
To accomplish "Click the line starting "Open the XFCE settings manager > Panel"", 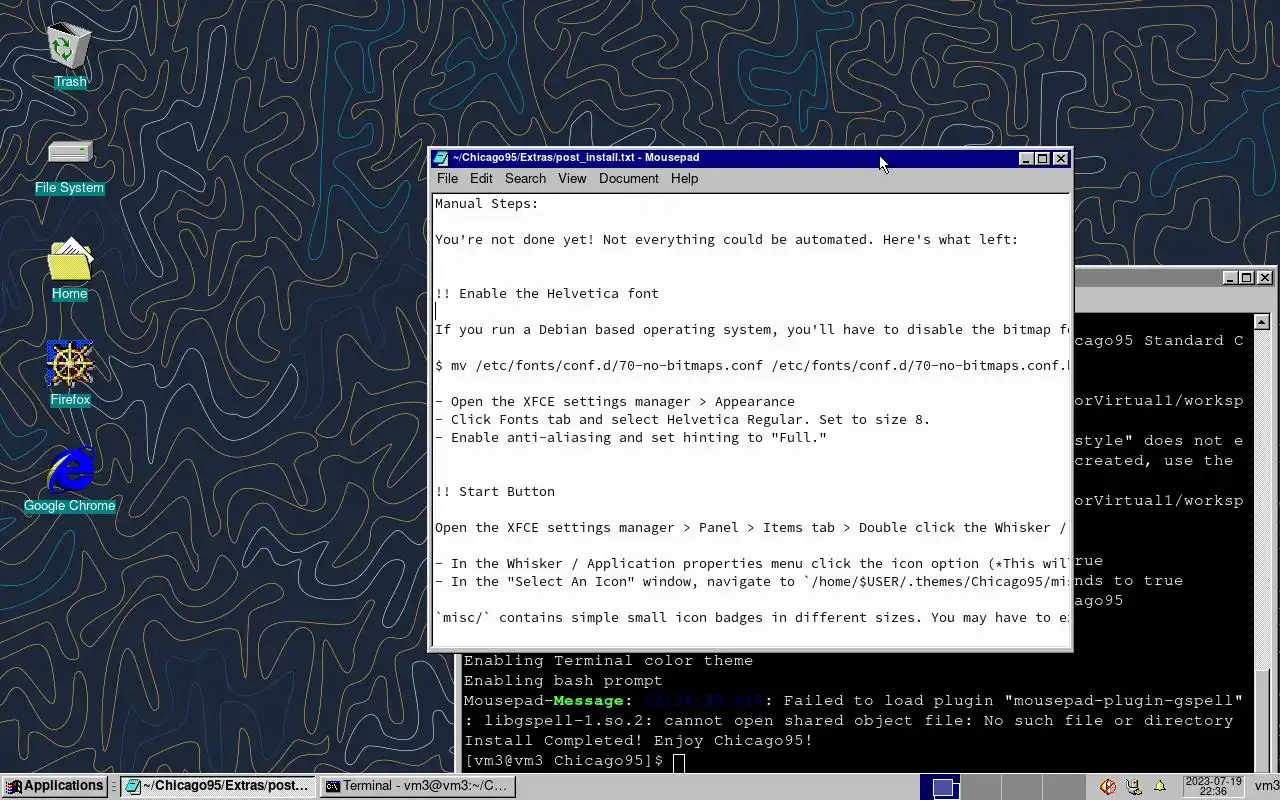I will [752, 528].
